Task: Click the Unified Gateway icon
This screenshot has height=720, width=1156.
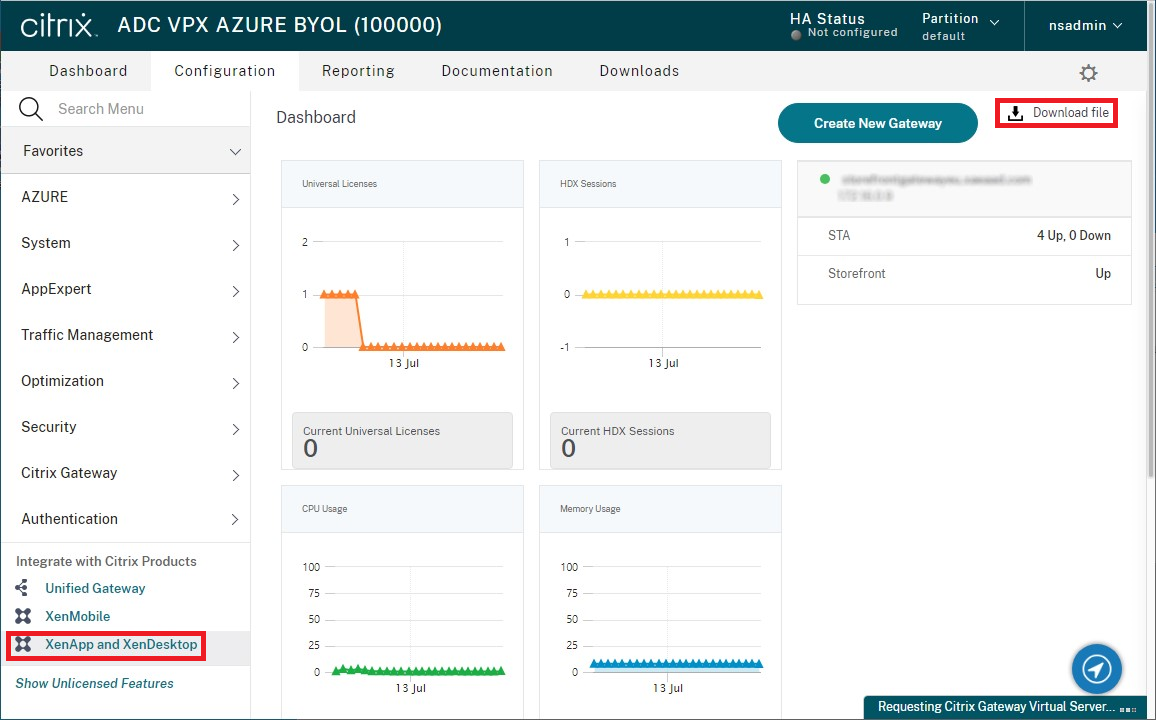Action: tap(22, 588)
